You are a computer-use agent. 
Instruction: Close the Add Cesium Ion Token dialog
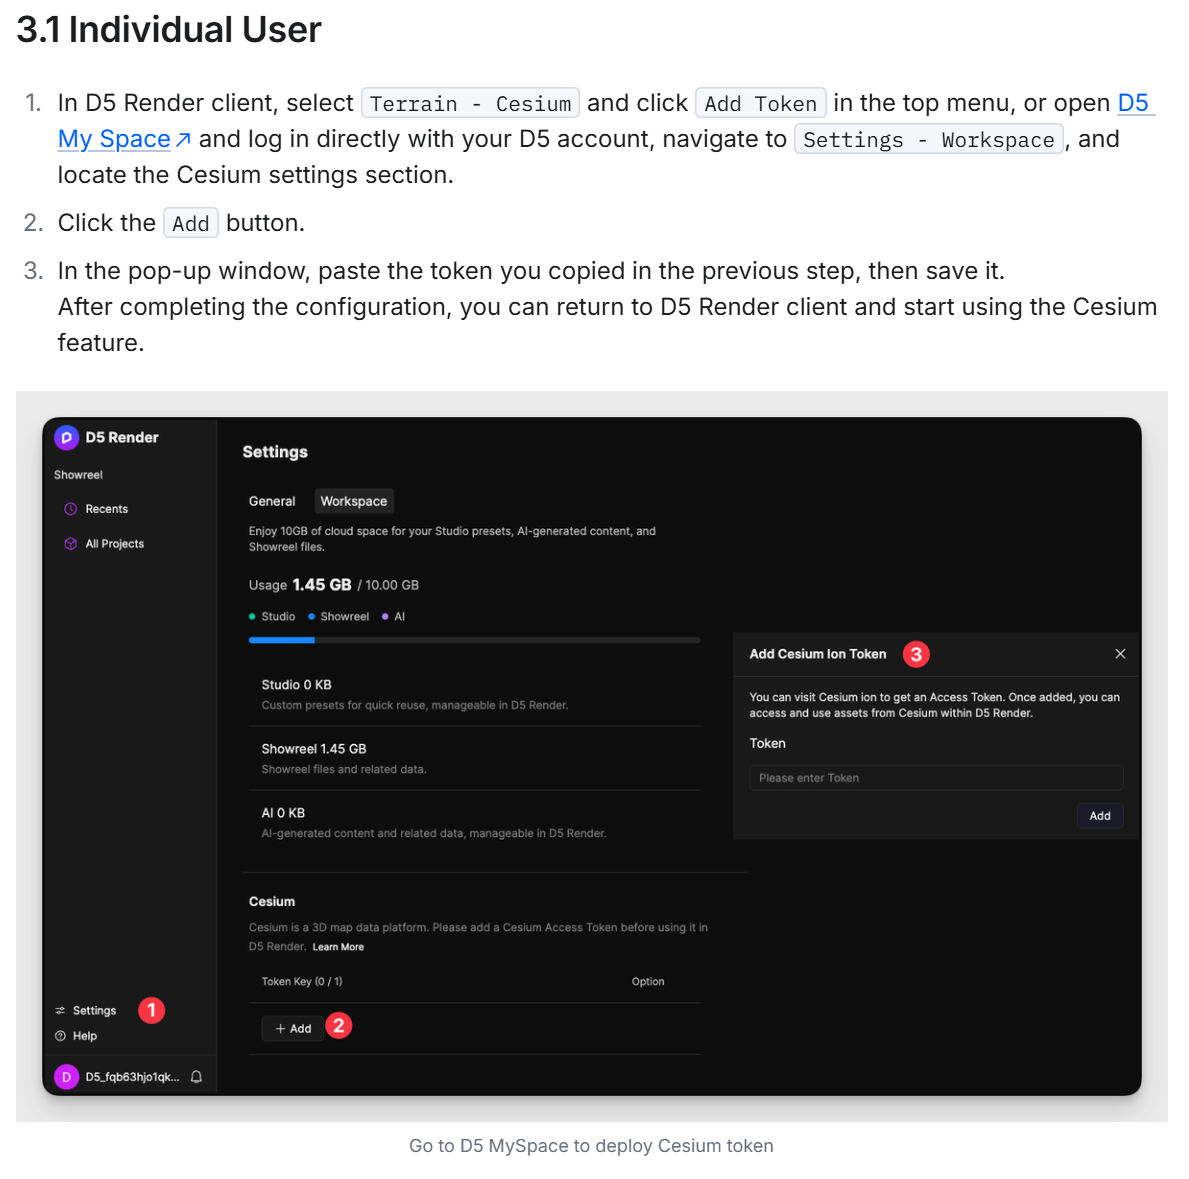pos(1120,654)
